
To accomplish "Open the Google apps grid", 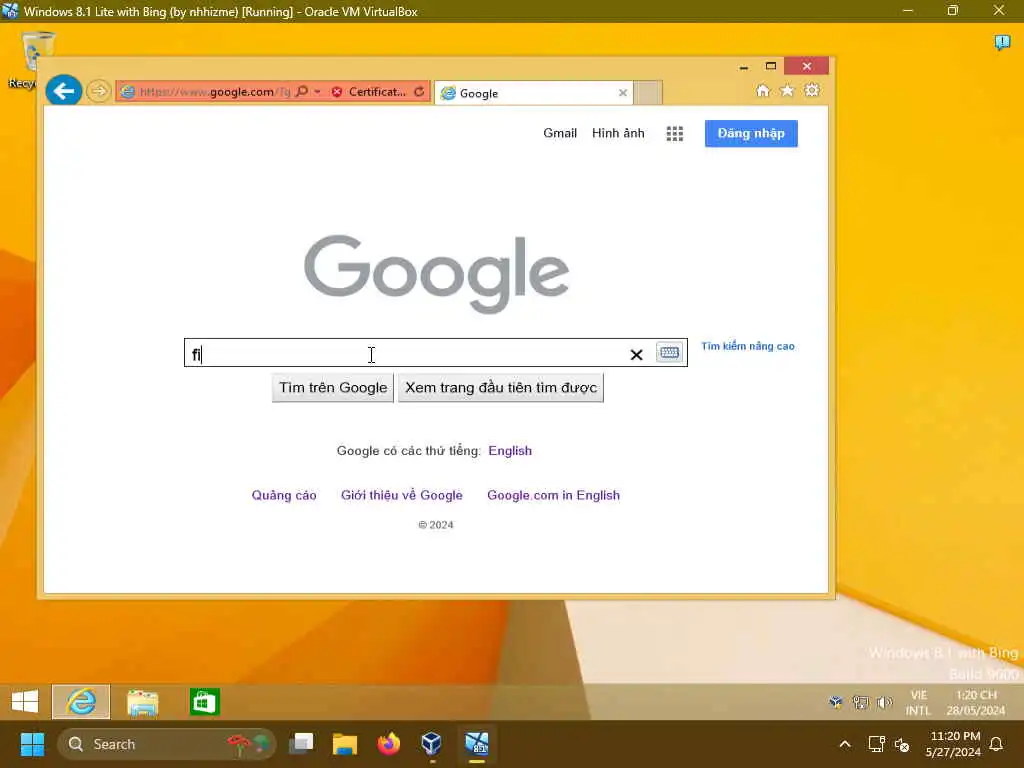I will click(675, 134).
